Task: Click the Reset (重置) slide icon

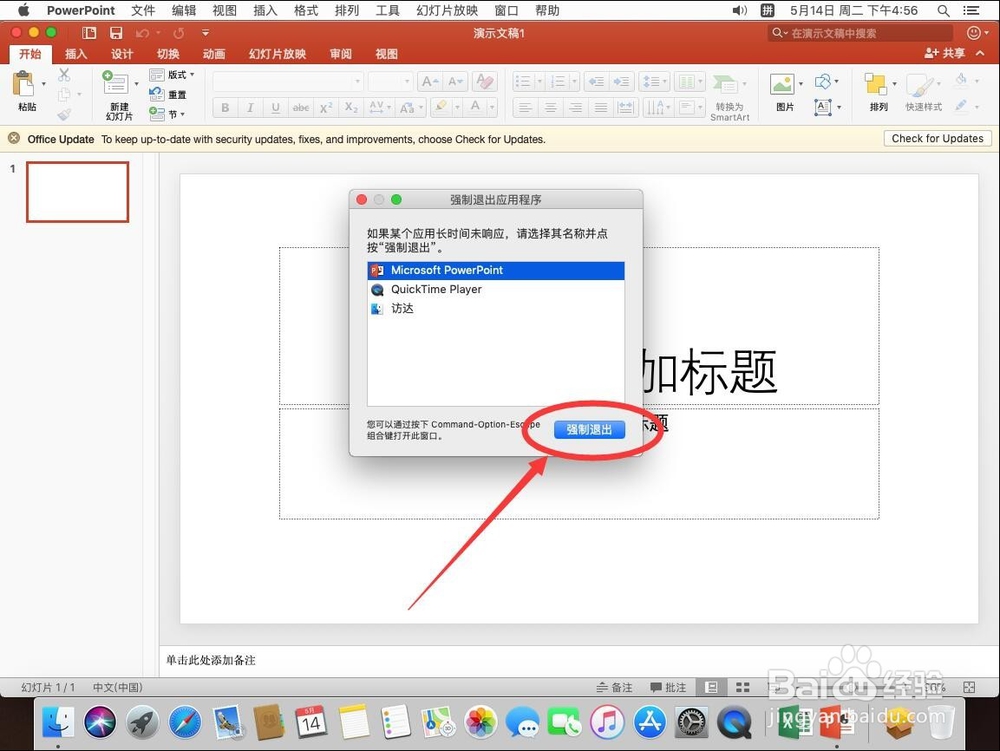Action: click(157, 94)
